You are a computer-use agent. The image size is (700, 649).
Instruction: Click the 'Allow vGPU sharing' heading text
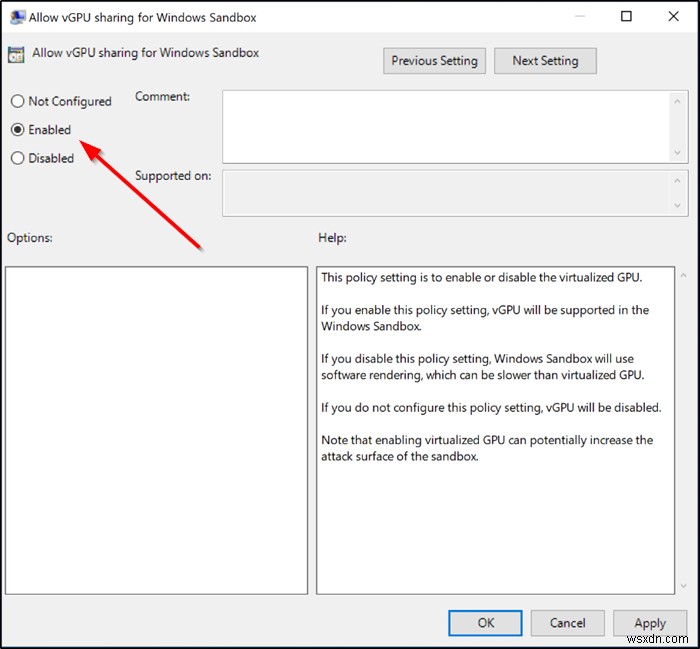pos(146,53)
